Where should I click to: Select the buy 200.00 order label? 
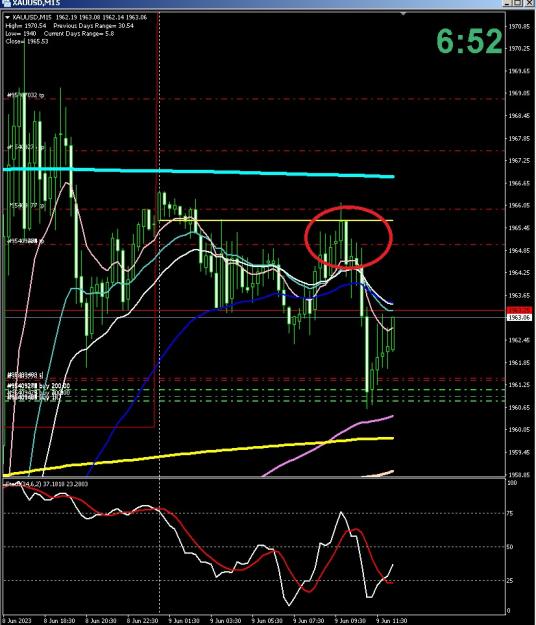point(39,386)
